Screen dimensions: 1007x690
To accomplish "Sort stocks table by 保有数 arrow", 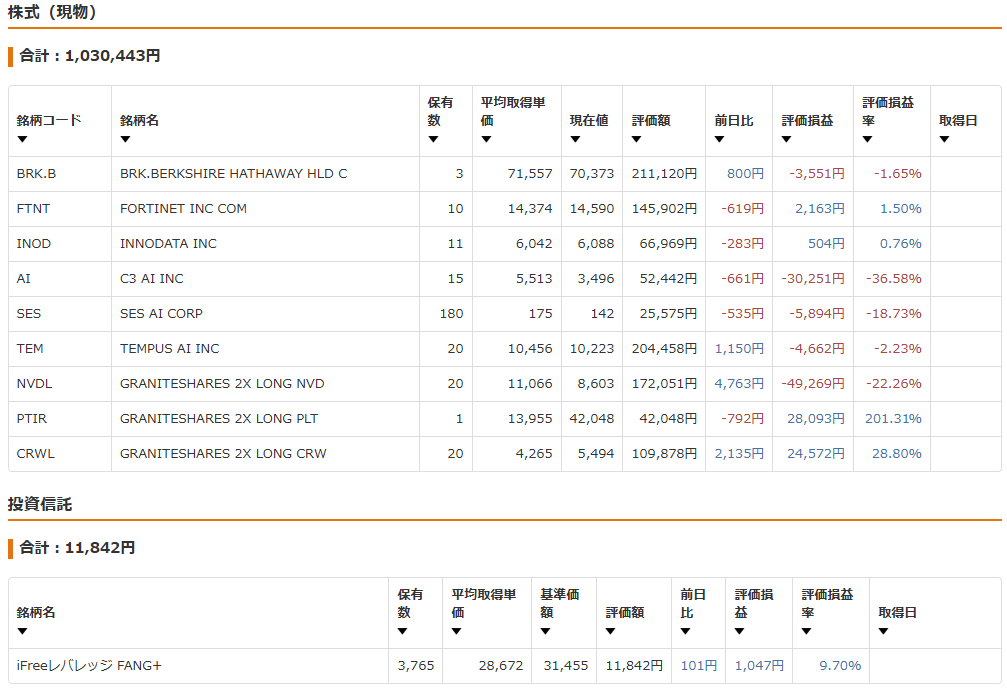I will (x=433, y=139).
